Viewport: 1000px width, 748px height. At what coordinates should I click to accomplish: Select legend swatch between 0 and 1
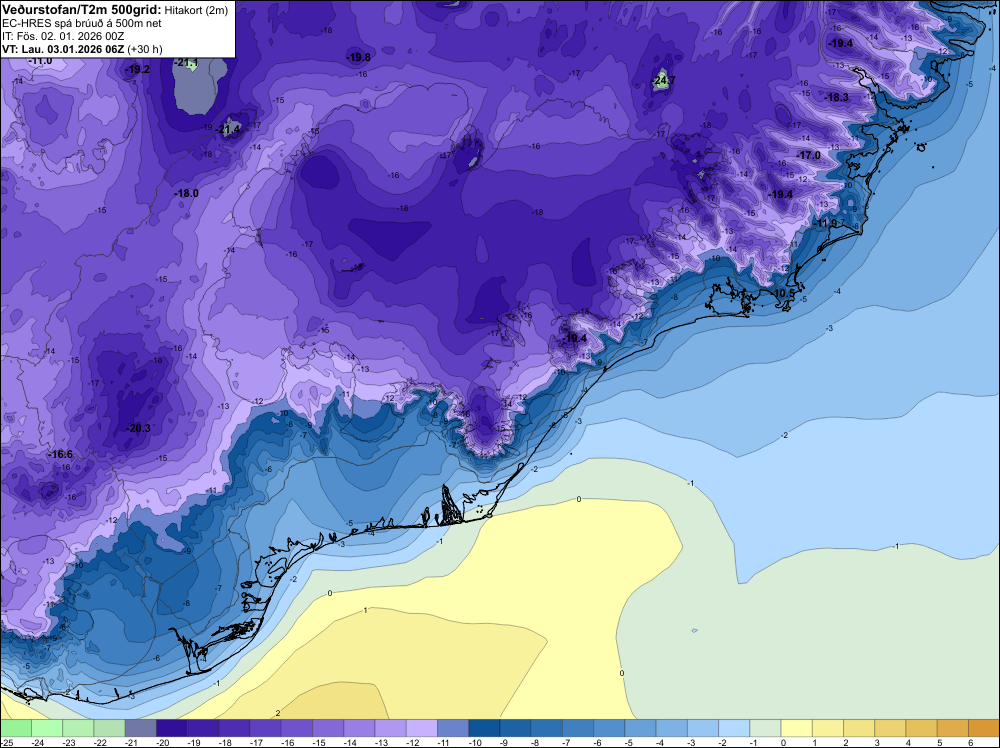pos(797,728)
